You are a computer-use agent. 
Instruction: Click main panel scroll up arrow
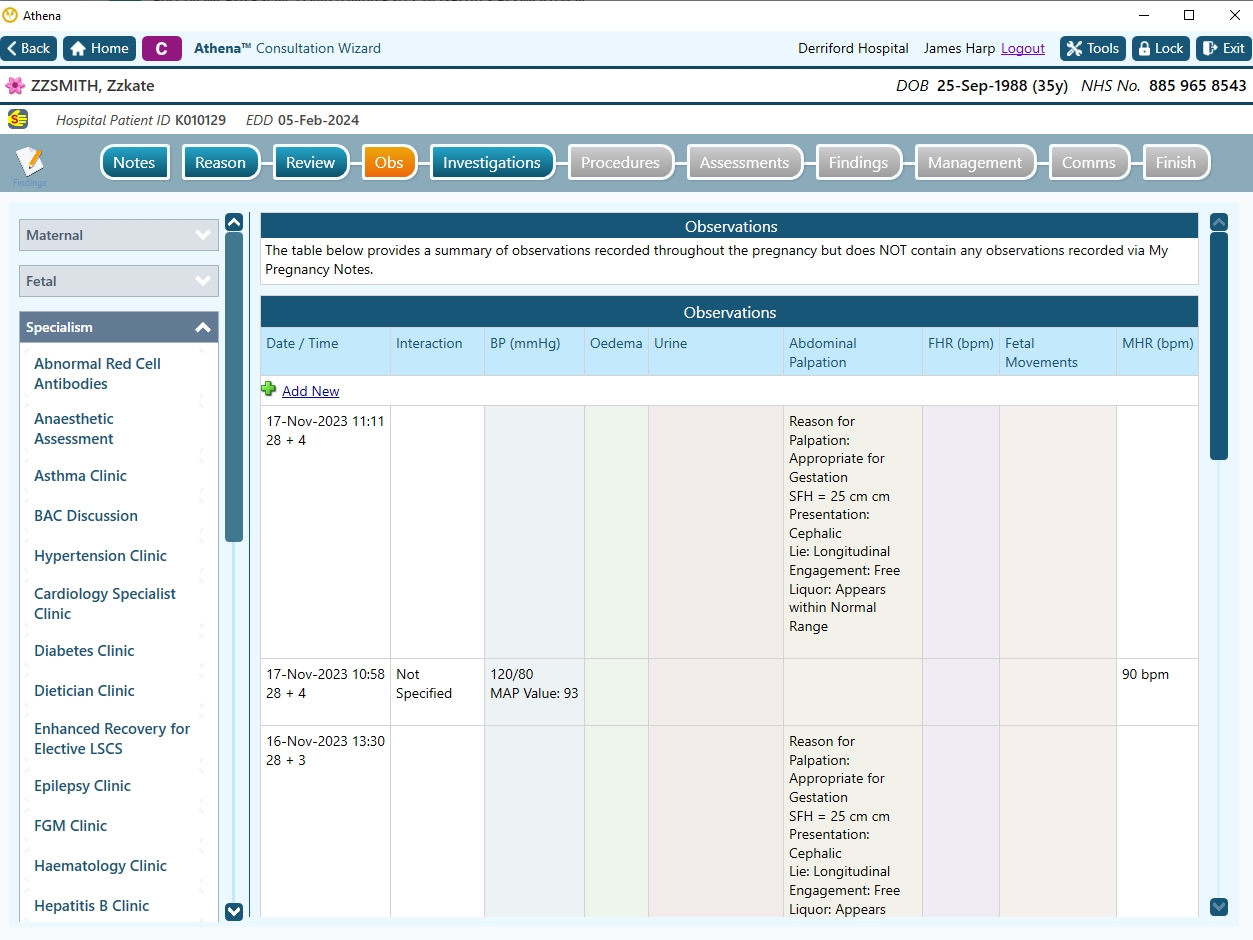click(1219, 222)
